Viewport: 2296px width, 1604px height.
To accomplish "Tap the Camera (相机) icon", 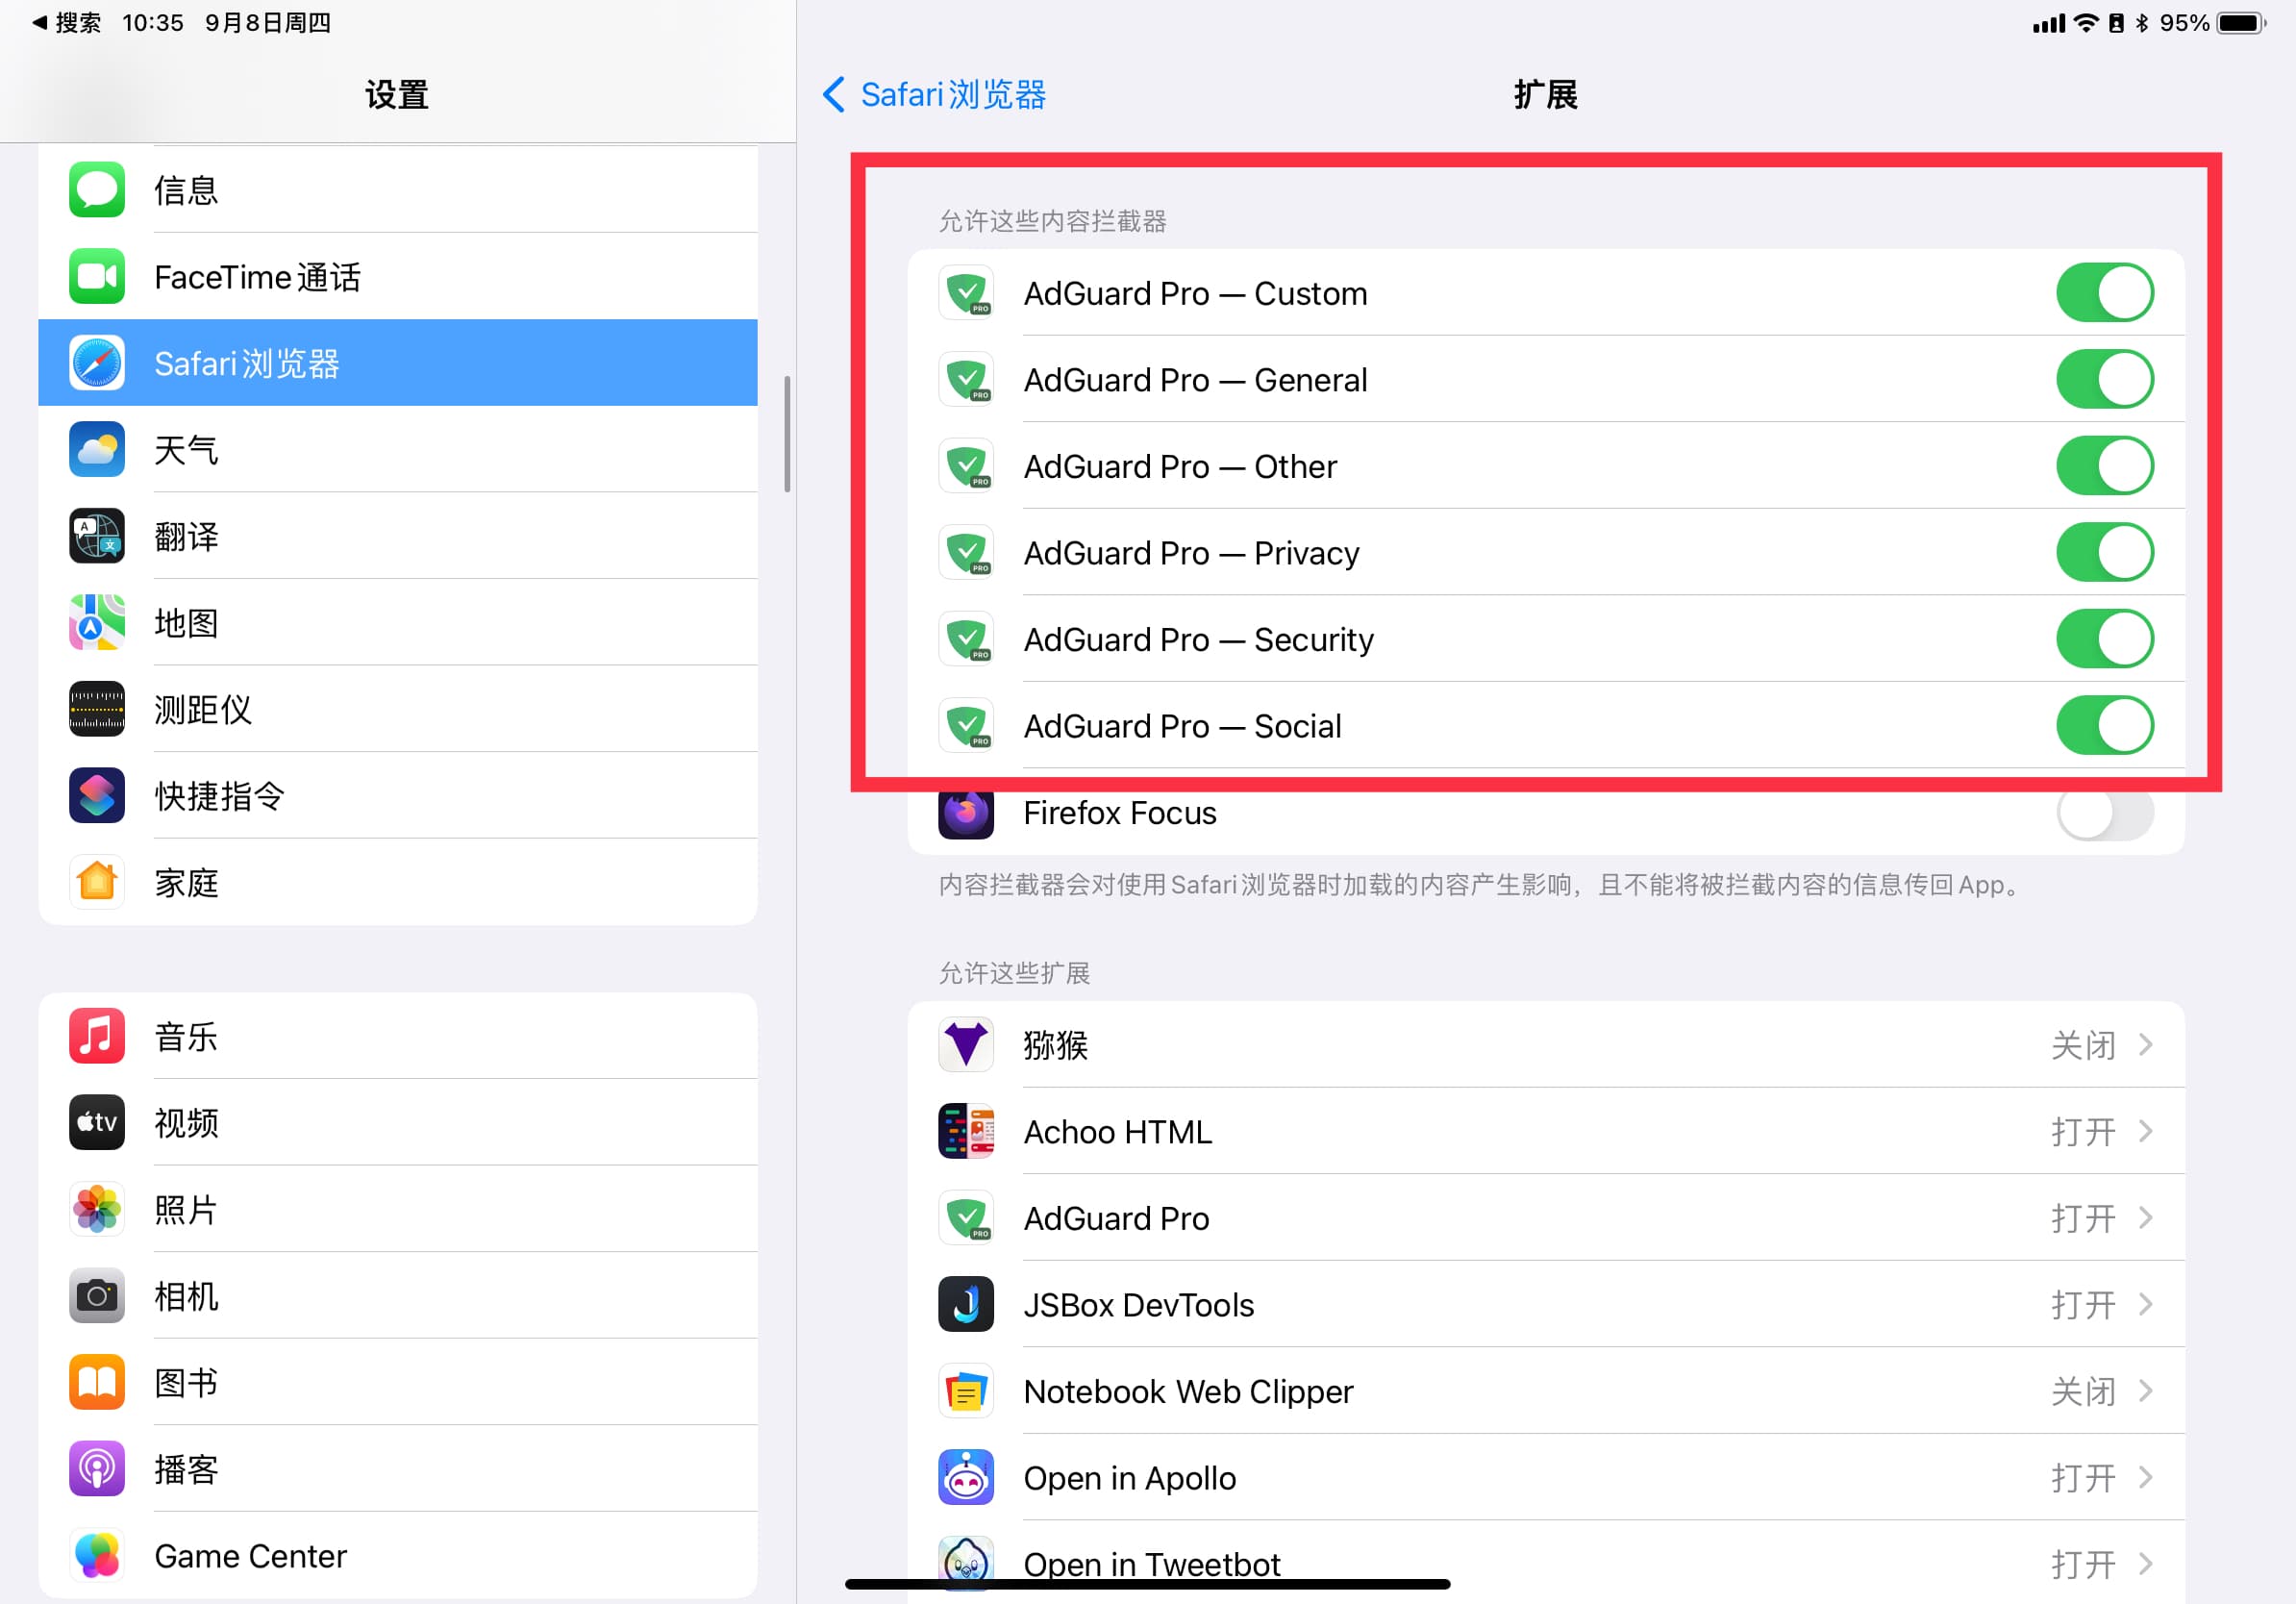I will pyautogui.click(x=97, y=1296).
